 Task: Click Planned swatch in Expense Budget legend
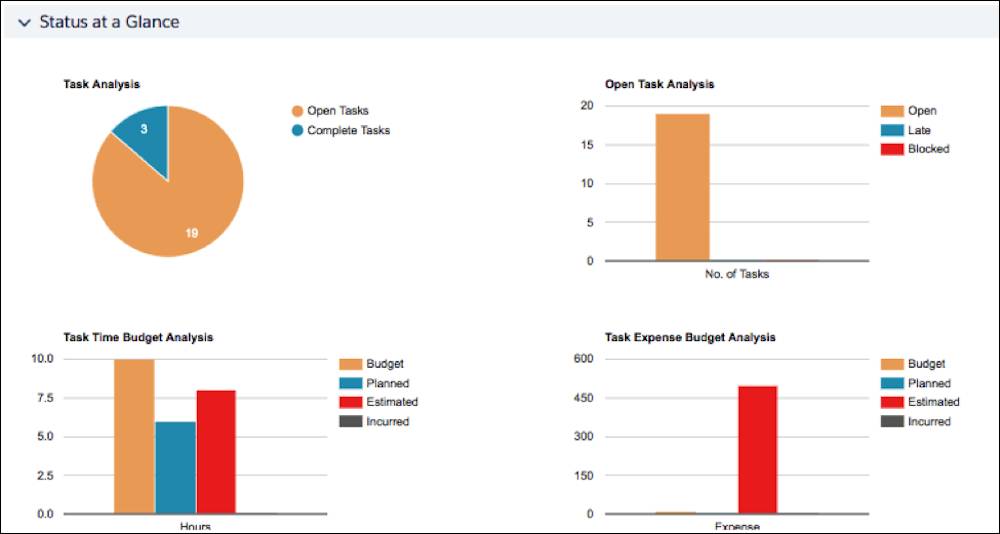[x=892, y=383]
